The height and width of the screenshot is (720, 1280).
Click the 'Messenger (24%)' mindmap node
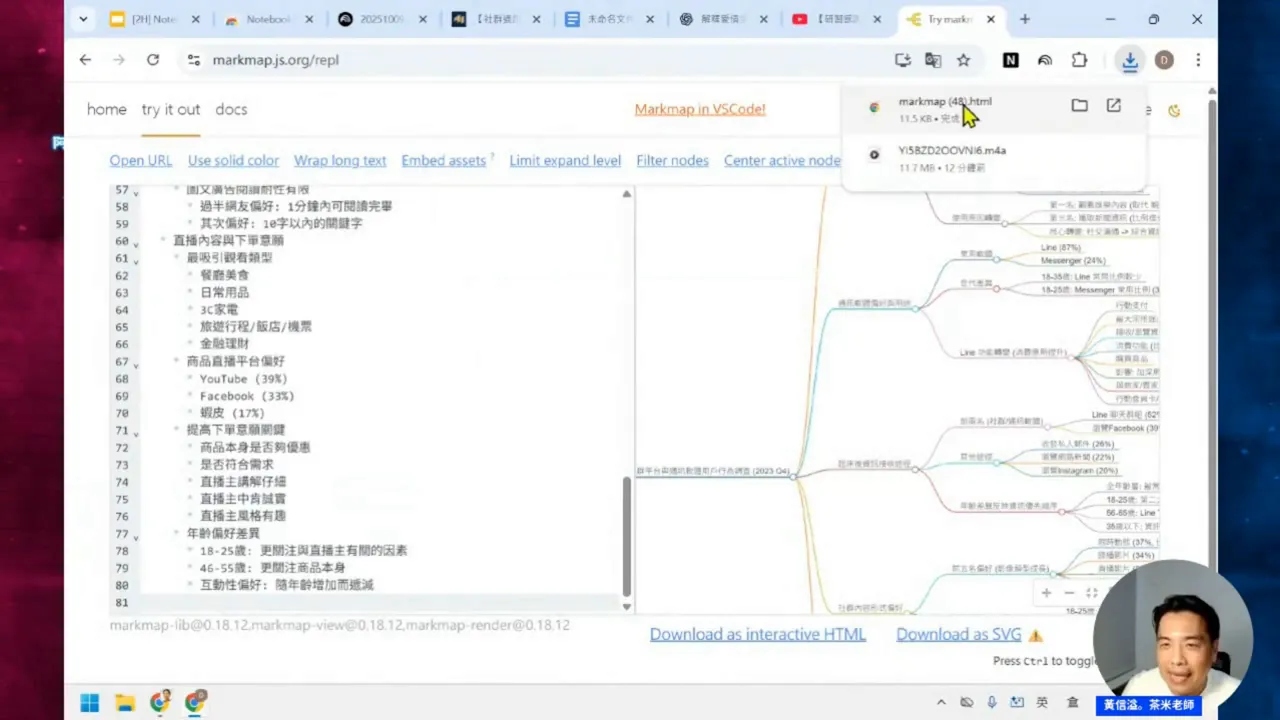[1073, 260]
